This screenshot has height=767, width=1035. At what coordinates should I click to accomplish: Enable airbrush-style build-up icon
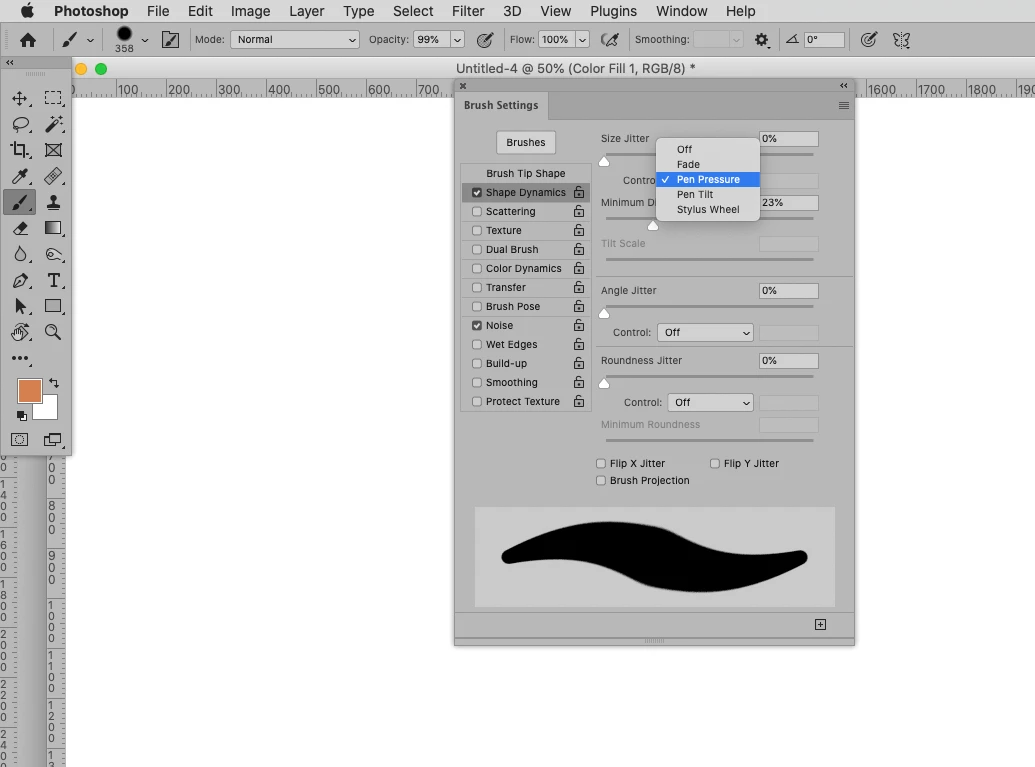coord(610,40)
